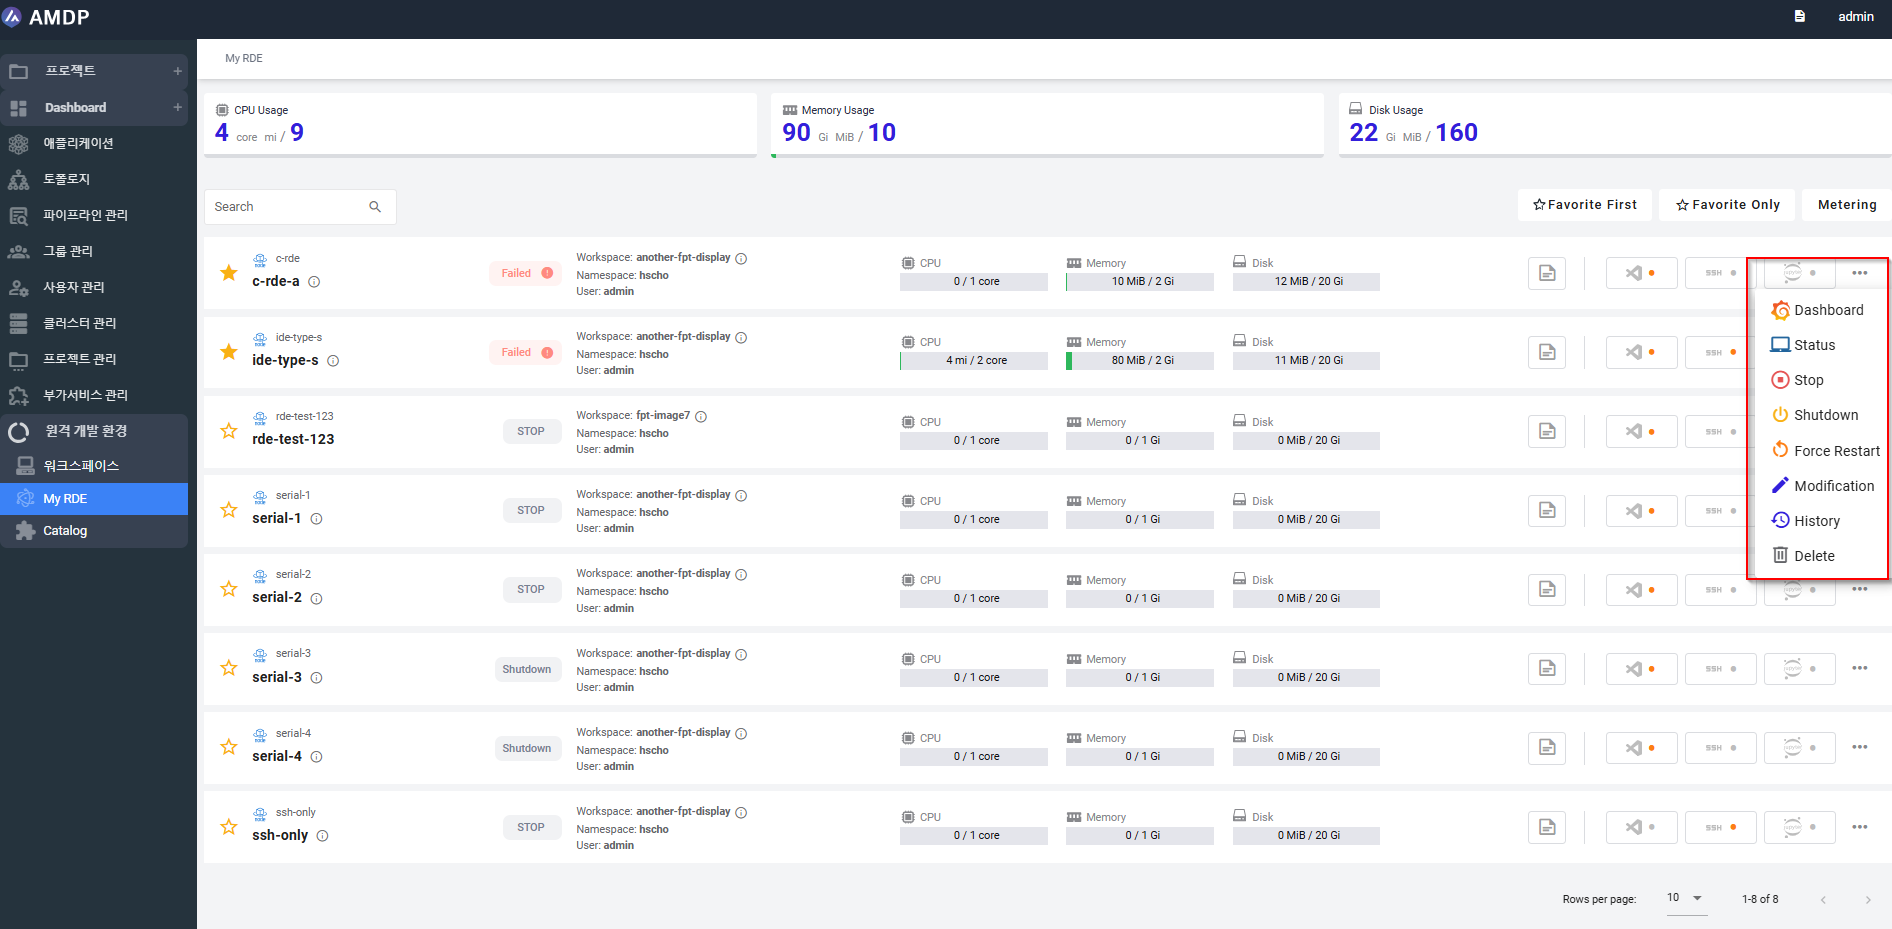Go to next page arrow
The image size is (1892, 929).
(x=1867, y=900)
